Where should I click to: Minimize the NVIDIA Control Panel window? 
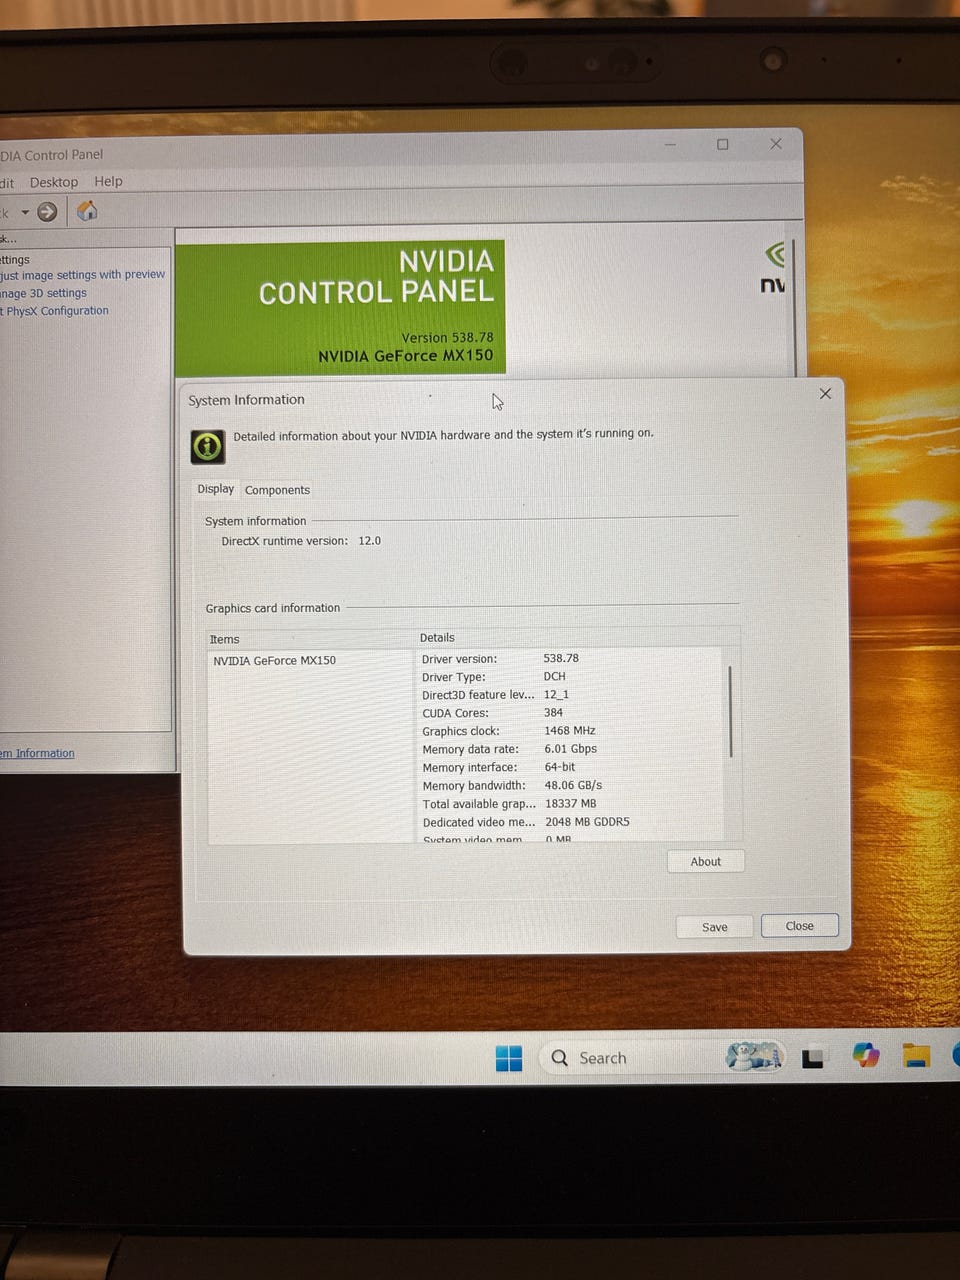coord(670,145)
